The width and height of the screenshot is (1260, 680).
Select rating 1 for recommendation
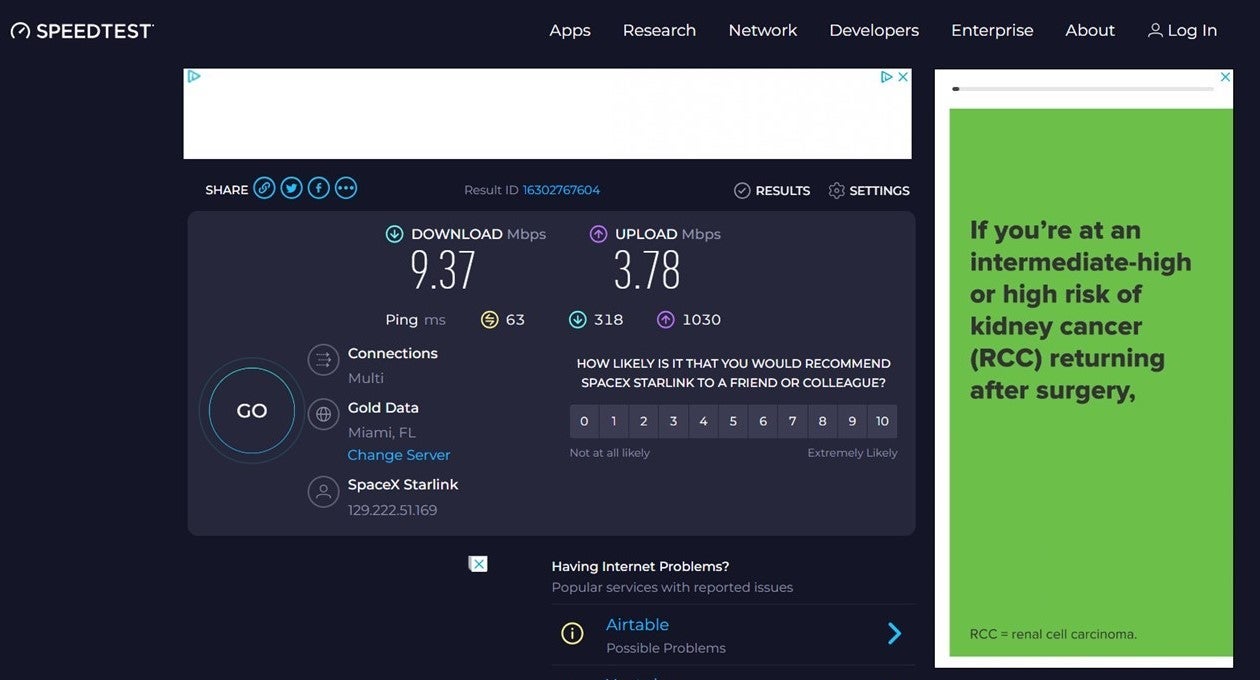point(614,421)
